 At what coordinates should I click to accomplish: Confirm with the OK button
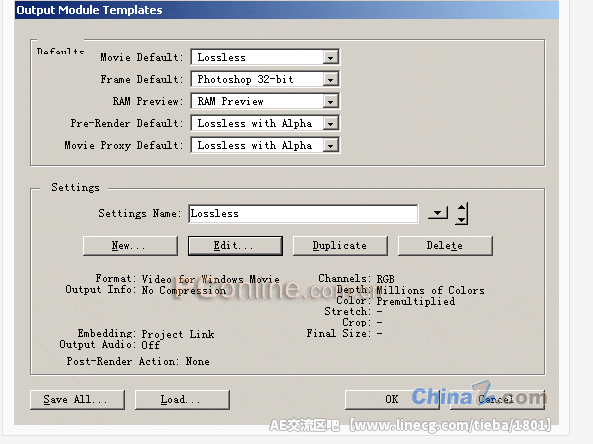click(392, 400)
